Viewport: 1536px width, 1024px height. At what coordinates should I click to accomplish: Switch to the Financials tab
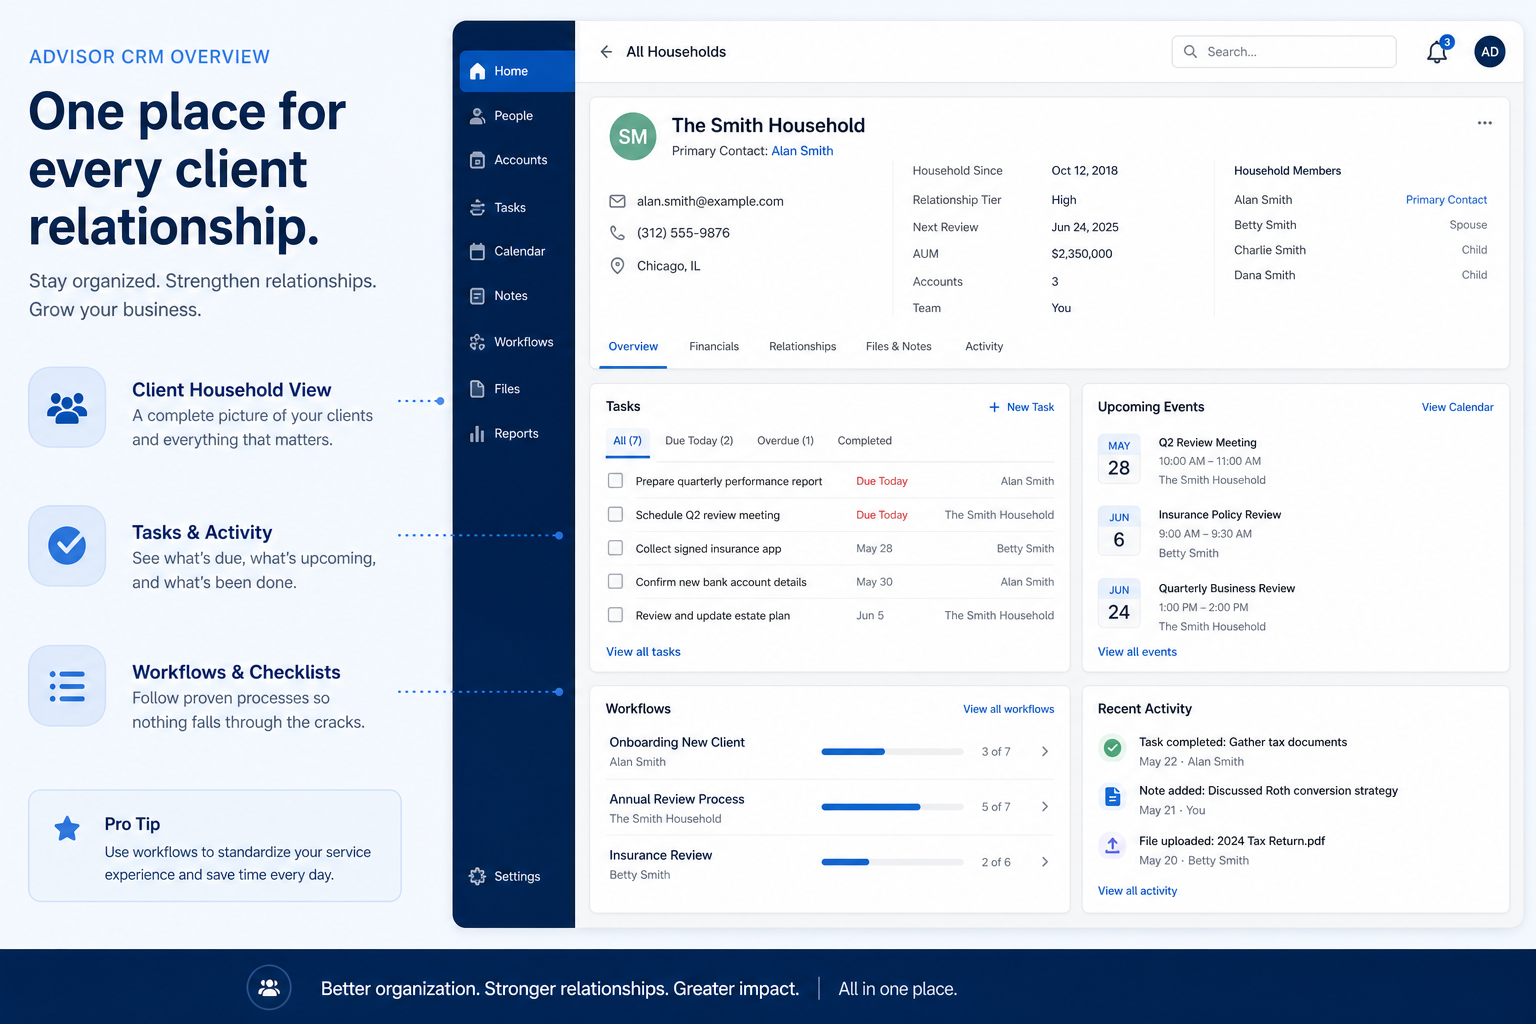[714, 347]
